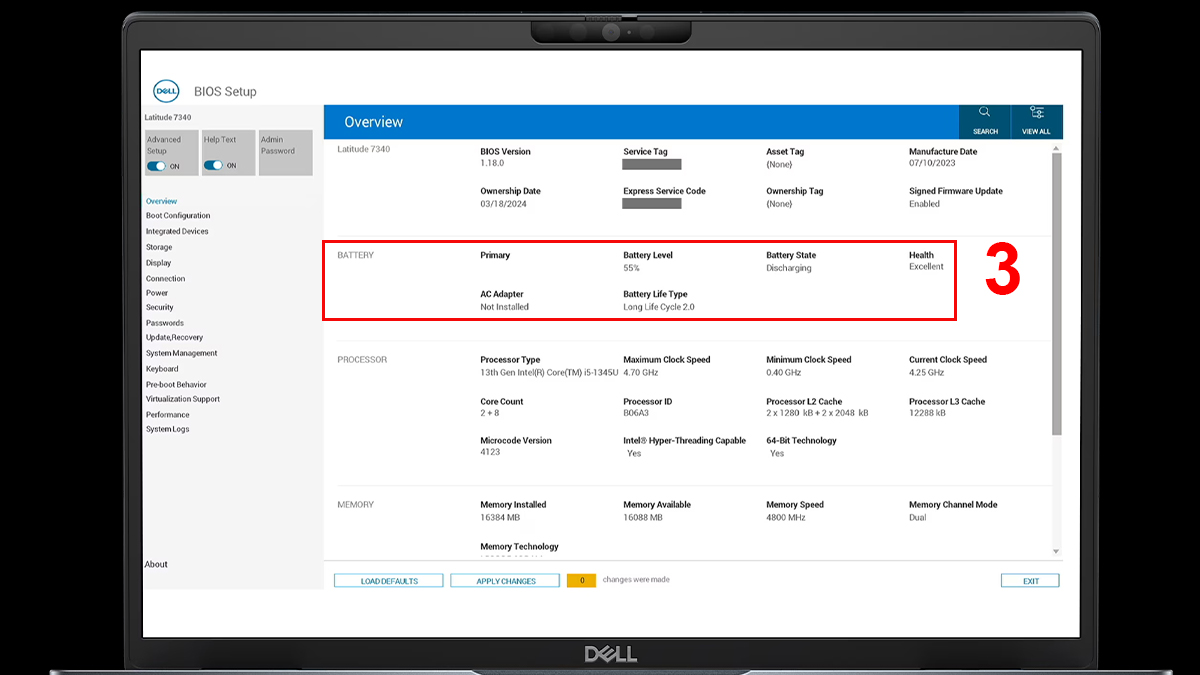
Task: Open Security settings
Action: (160, 308)
